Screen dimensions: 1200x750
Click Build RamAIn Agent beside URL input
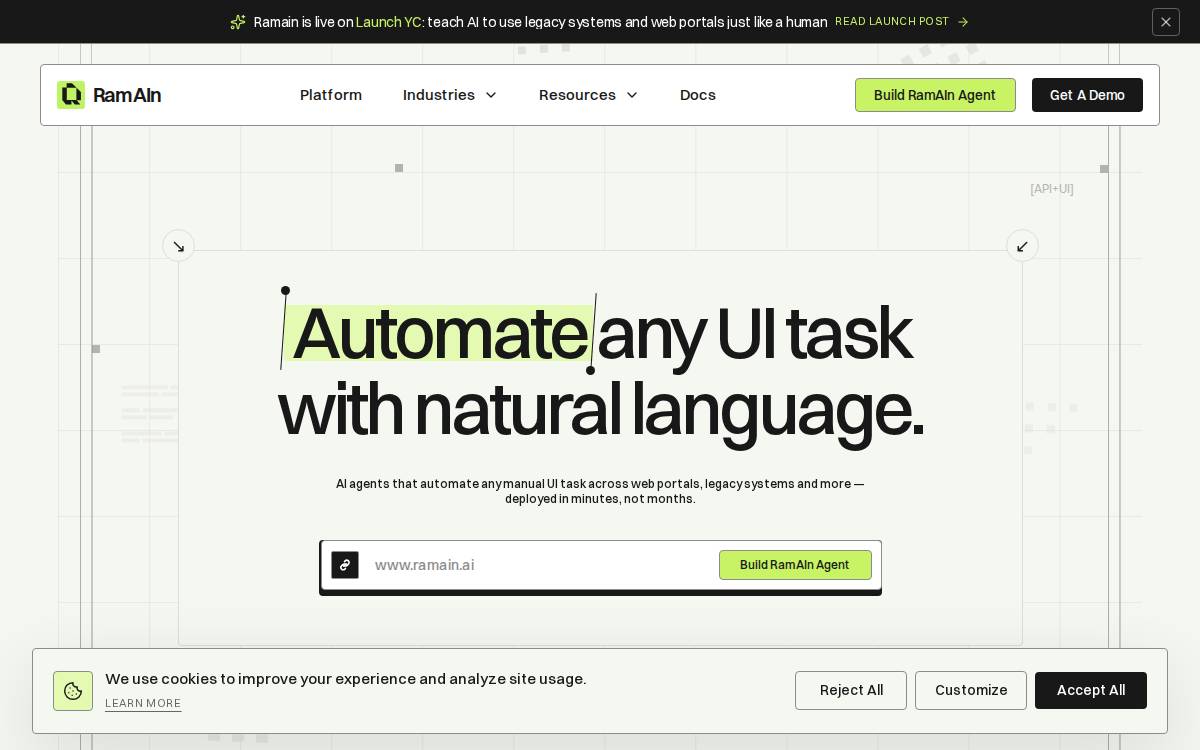point(795,565)
